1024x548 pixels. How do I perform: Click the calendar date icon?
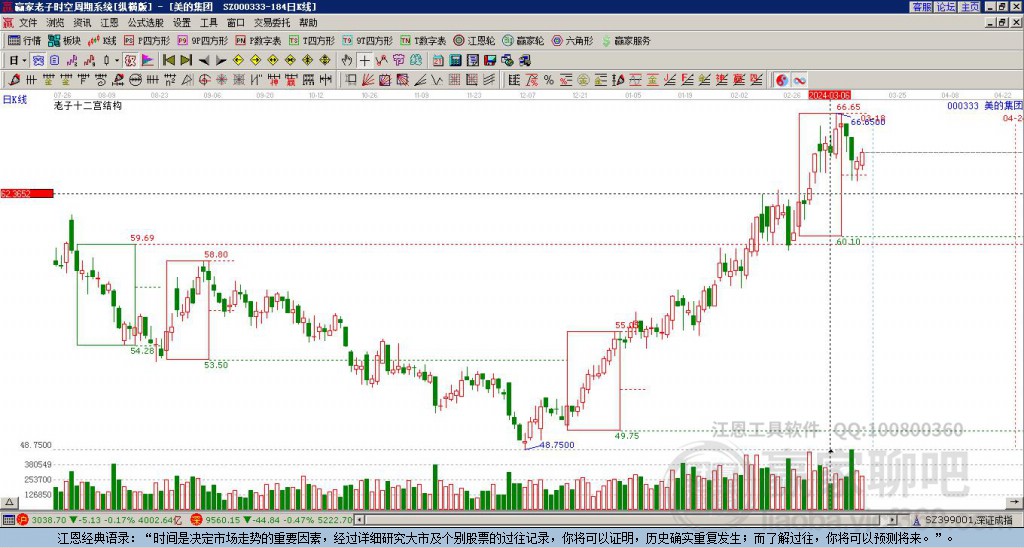coord(438,60)
